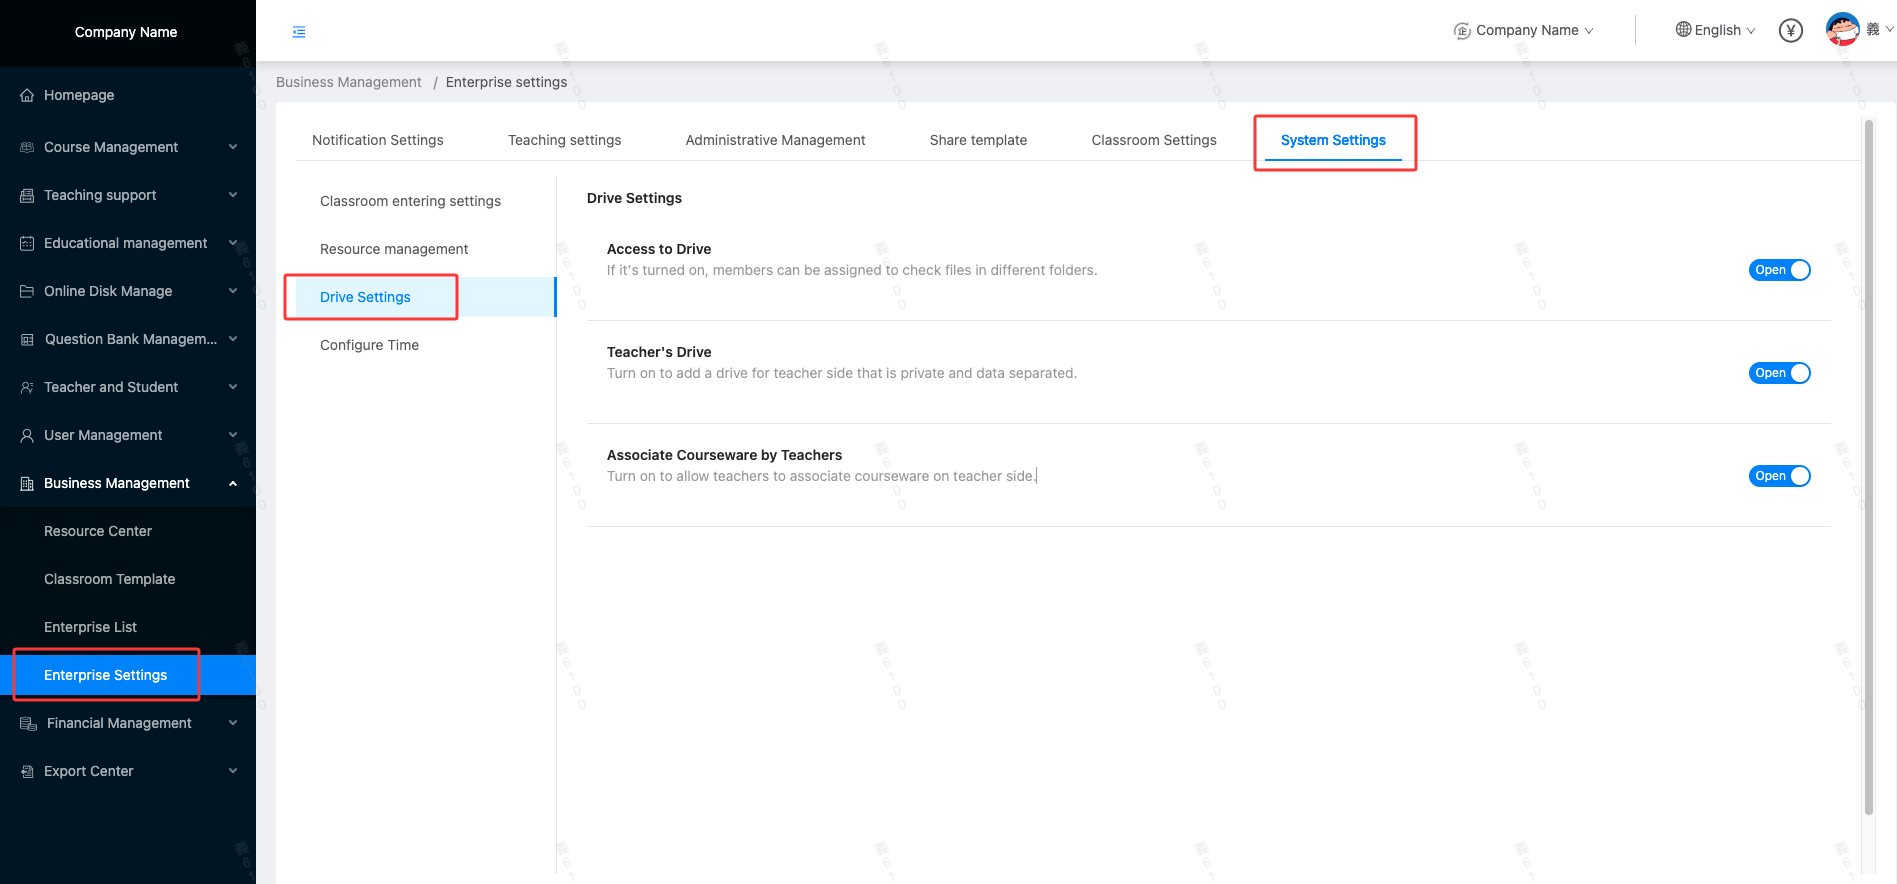
Task: Switch to the Notification Settings tab
Action: [x=377, y=140]
